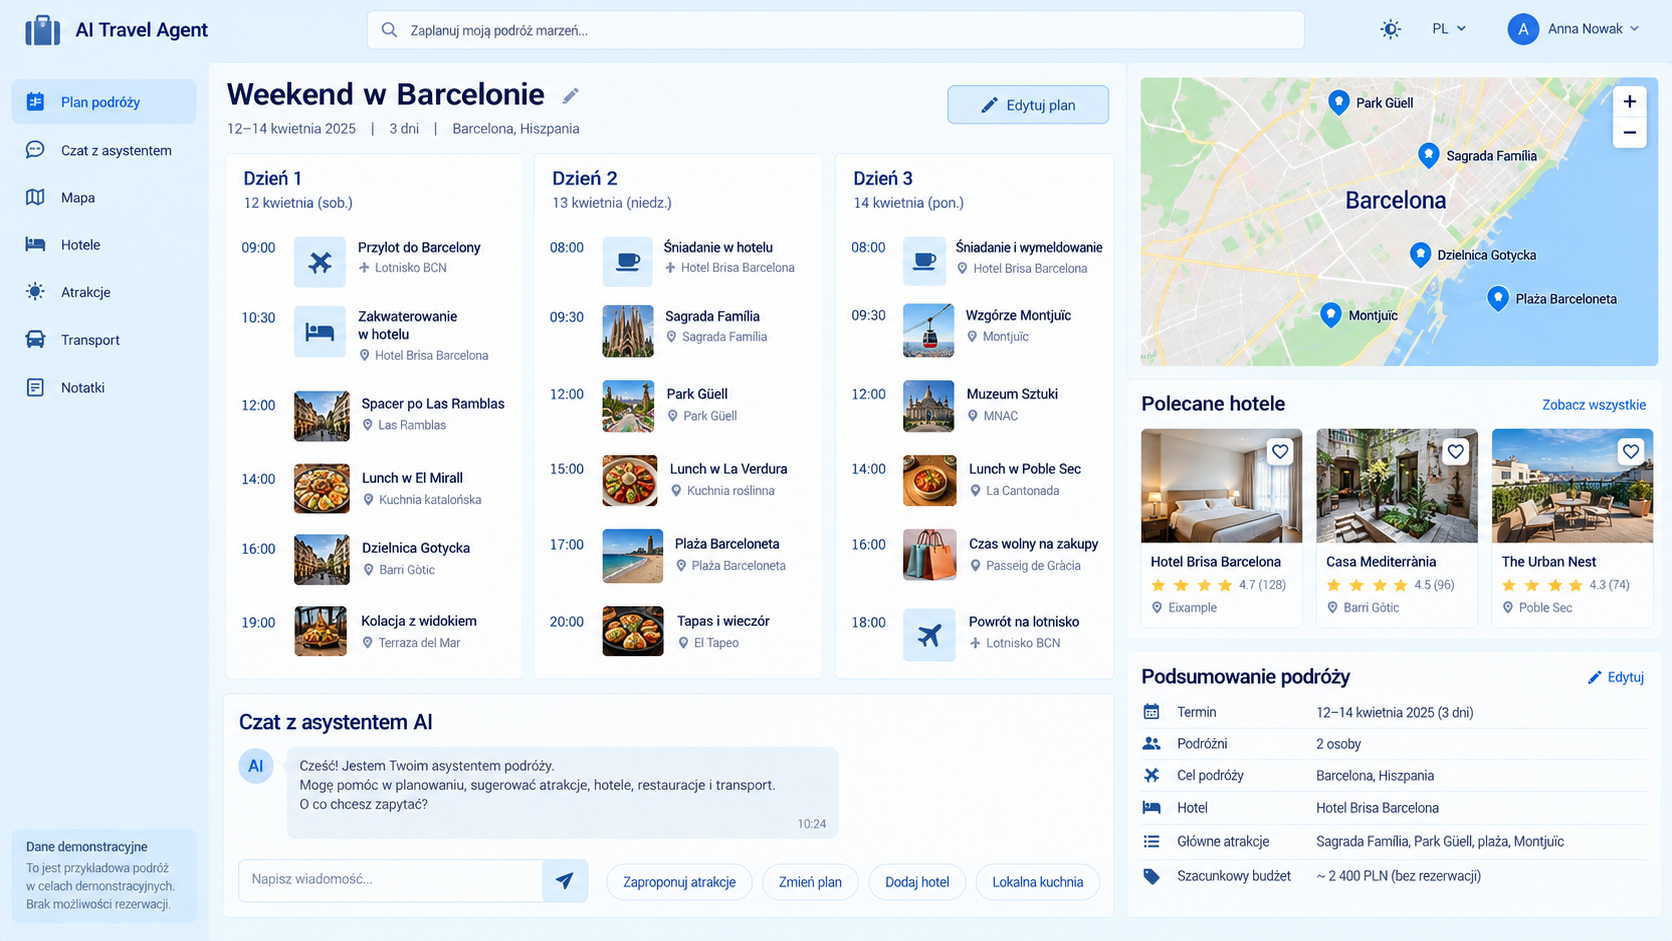This screenshot has width=1672, height=941.
Task: Open the Hotel Brisa Barcelona room photo
Action: (x=1221, y=486)
